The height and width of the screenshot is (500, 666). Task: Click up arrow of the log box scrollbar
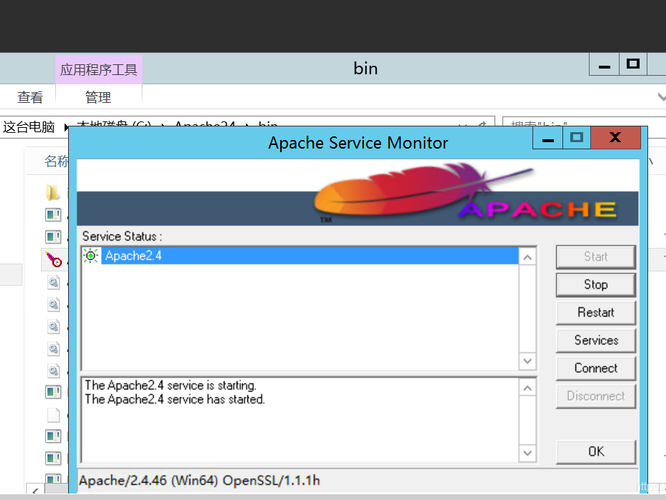pos(528,388)
